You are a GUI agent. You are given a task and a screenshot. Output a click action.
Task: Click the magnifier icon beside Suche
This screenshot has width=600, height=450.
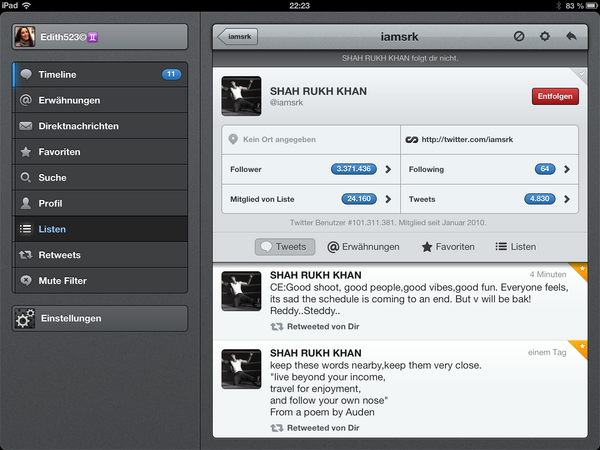click(x=26, y=178)
